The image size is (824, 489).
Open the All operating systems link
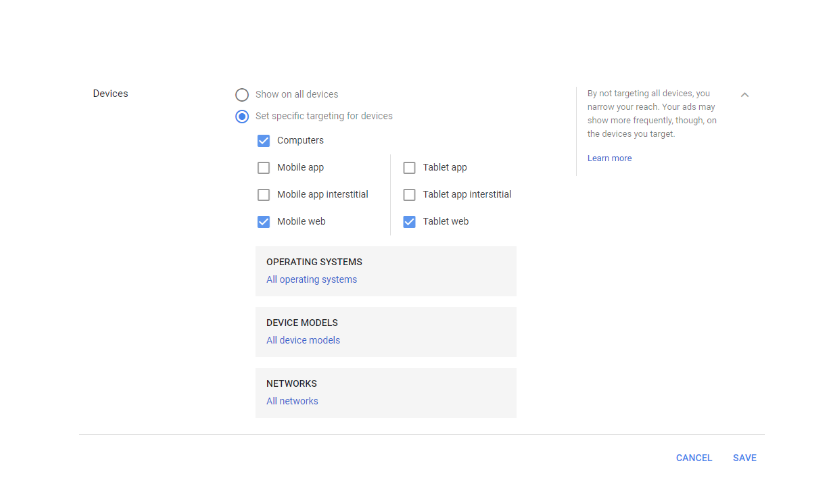pos(311,279)
